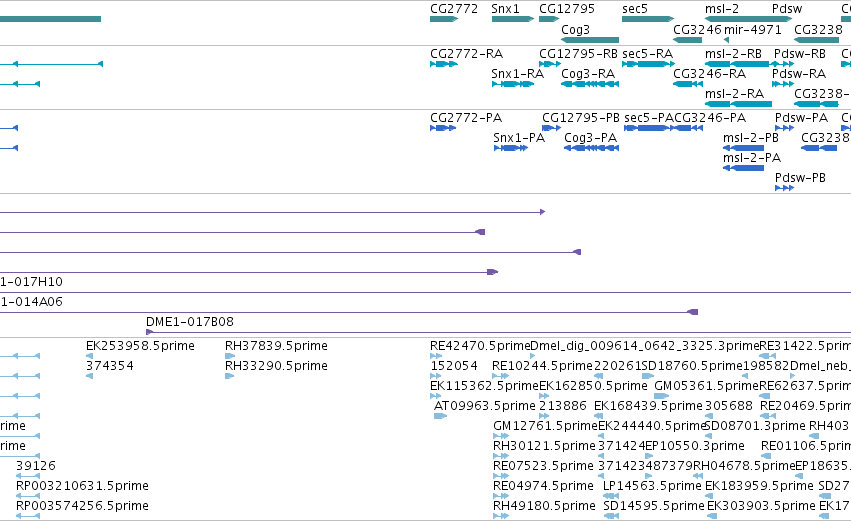This screenshot has height=521, width=851.
Task: Click the Pdsw gene label
Action: click(787, 9)
